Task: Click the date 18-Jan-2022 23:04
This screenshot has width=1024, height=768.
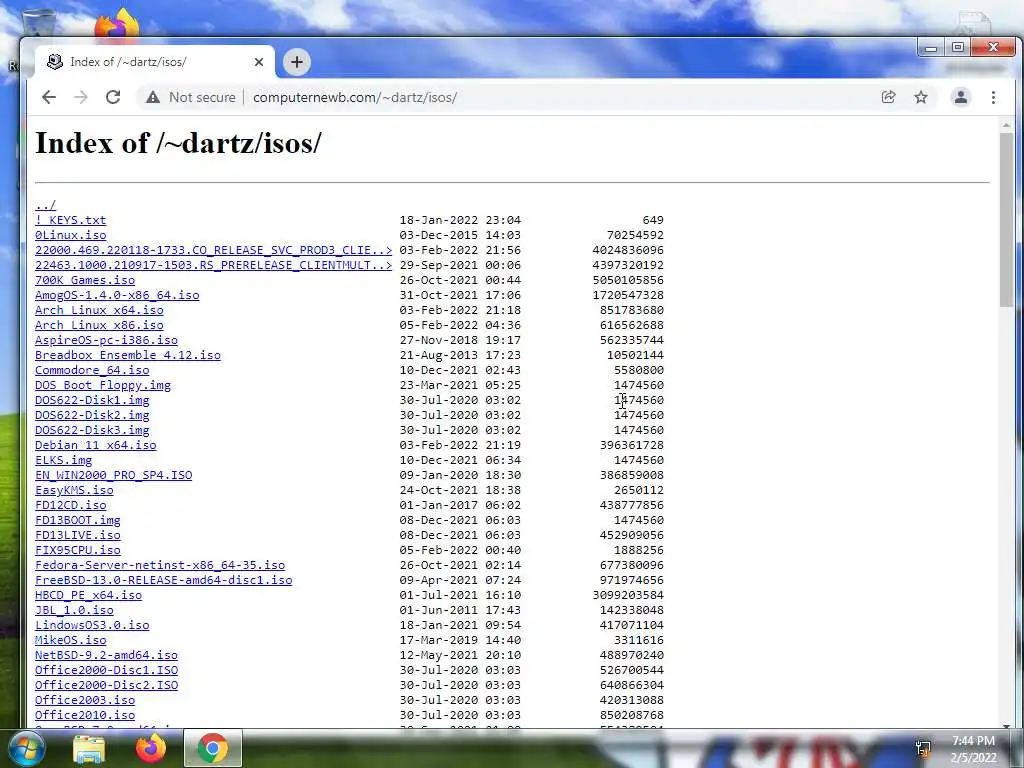Action: click(460, 220)
